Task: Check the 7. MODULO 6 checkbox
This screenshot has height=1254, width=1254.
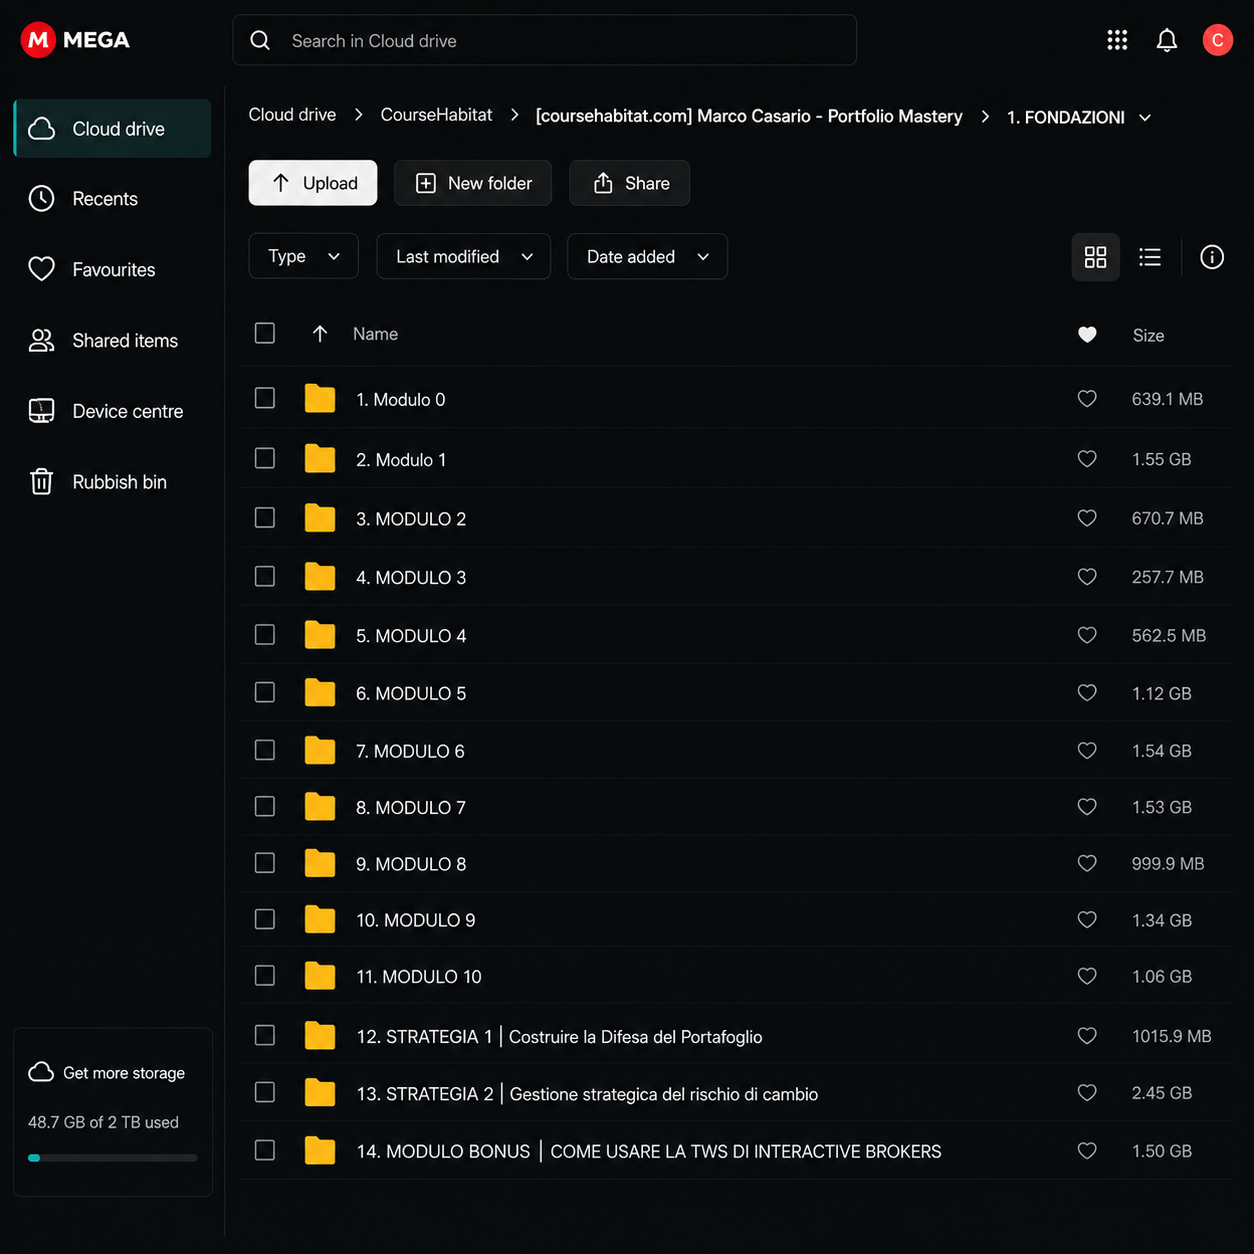Action: pyautogui.click(x=265, y=750)
